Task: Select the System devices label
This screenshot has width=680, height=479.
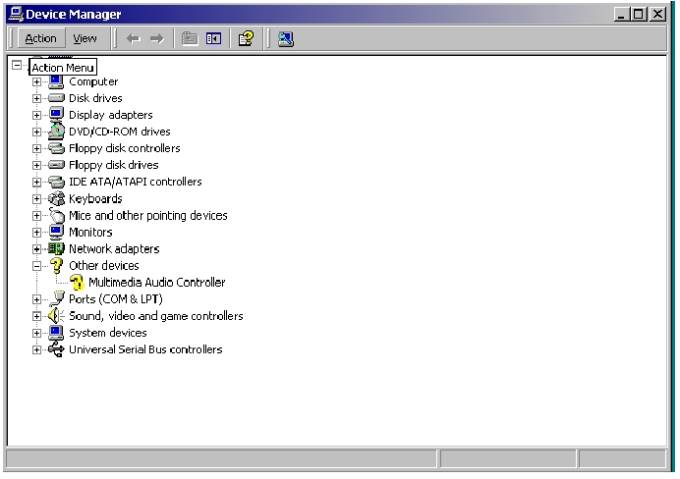Action: [108, 333]
